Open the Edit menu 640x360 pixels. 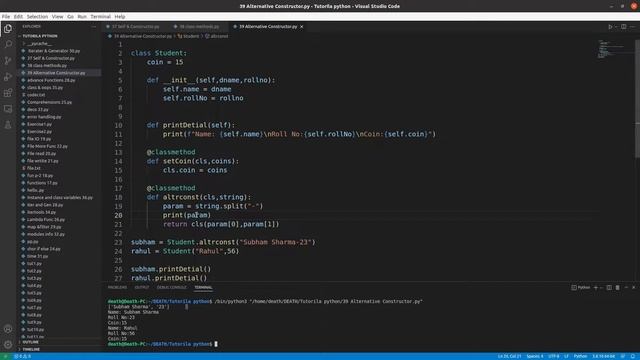pos(18,16)
